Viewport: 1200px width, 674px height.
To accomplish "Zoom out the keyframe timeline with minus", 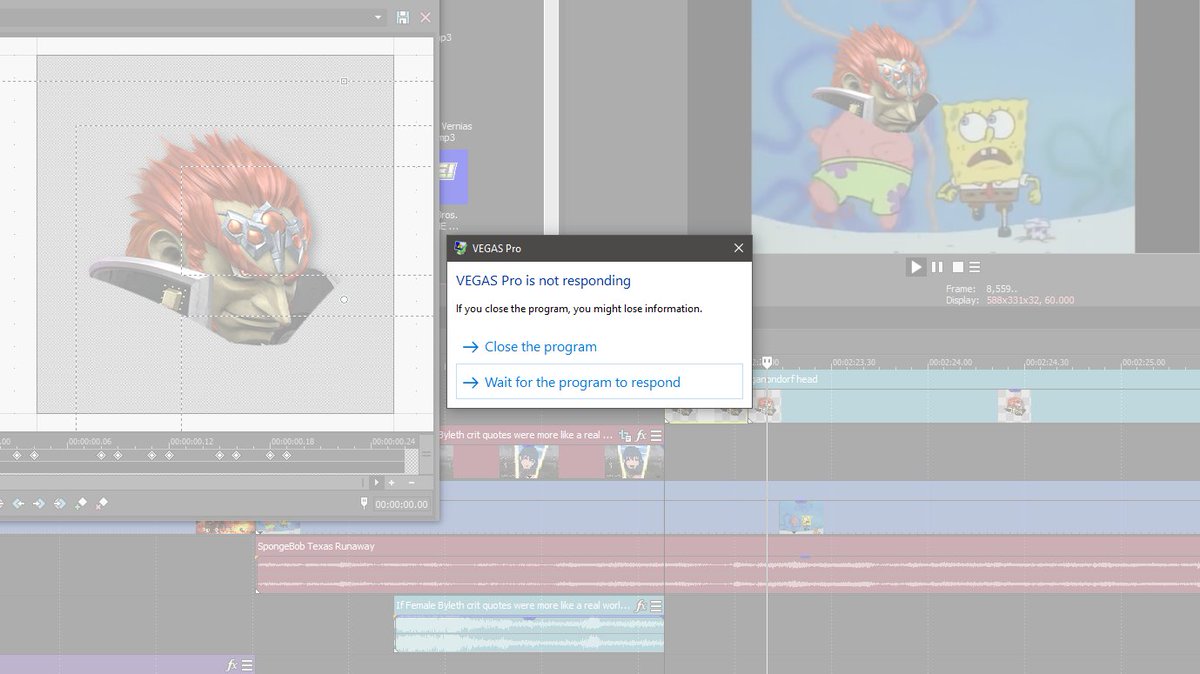I will (411, 482).
